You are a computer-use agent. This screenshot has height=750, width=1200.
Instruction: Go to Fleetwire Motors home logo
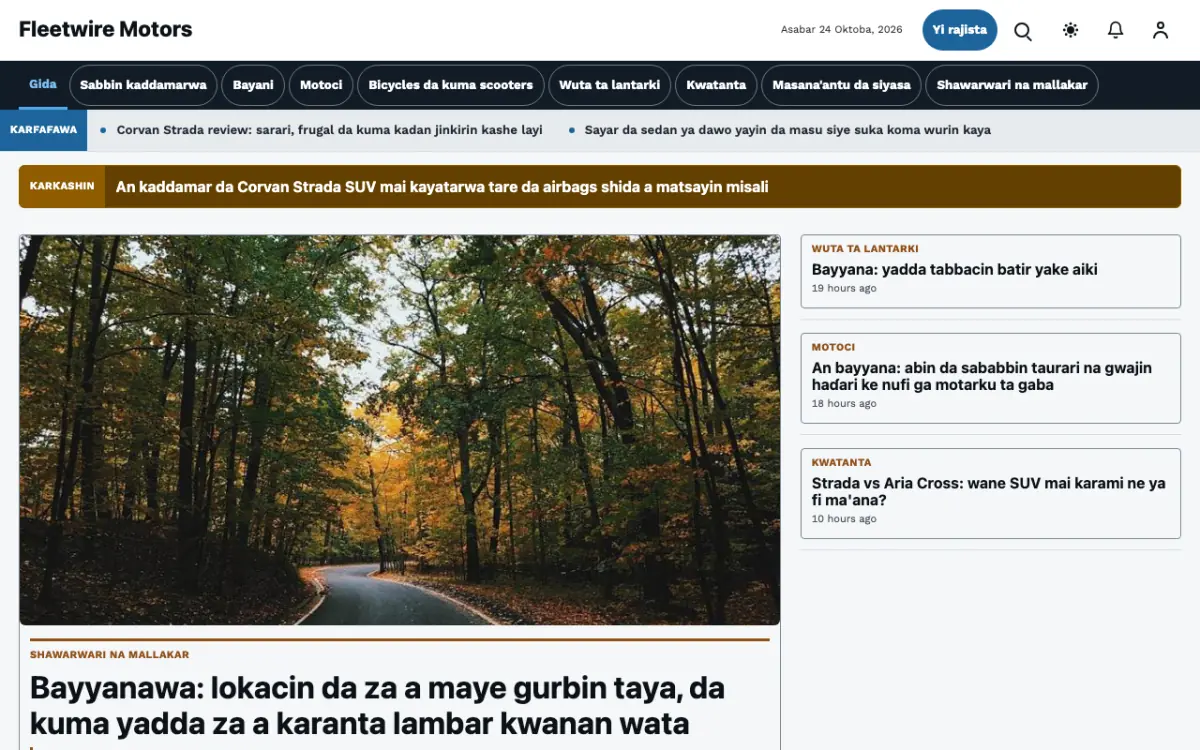click(x=105, y=30)
